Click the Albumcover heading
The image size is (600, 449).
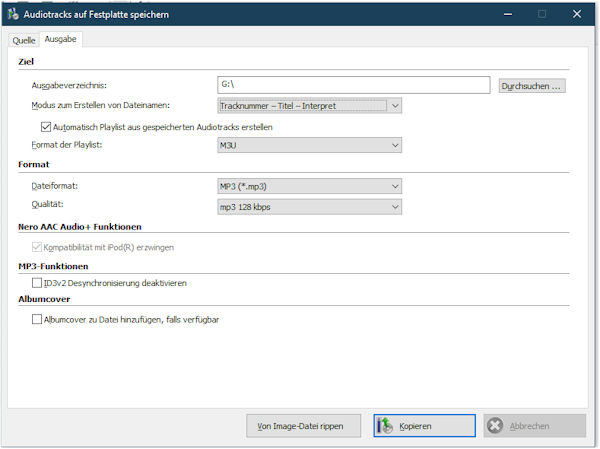44,299
